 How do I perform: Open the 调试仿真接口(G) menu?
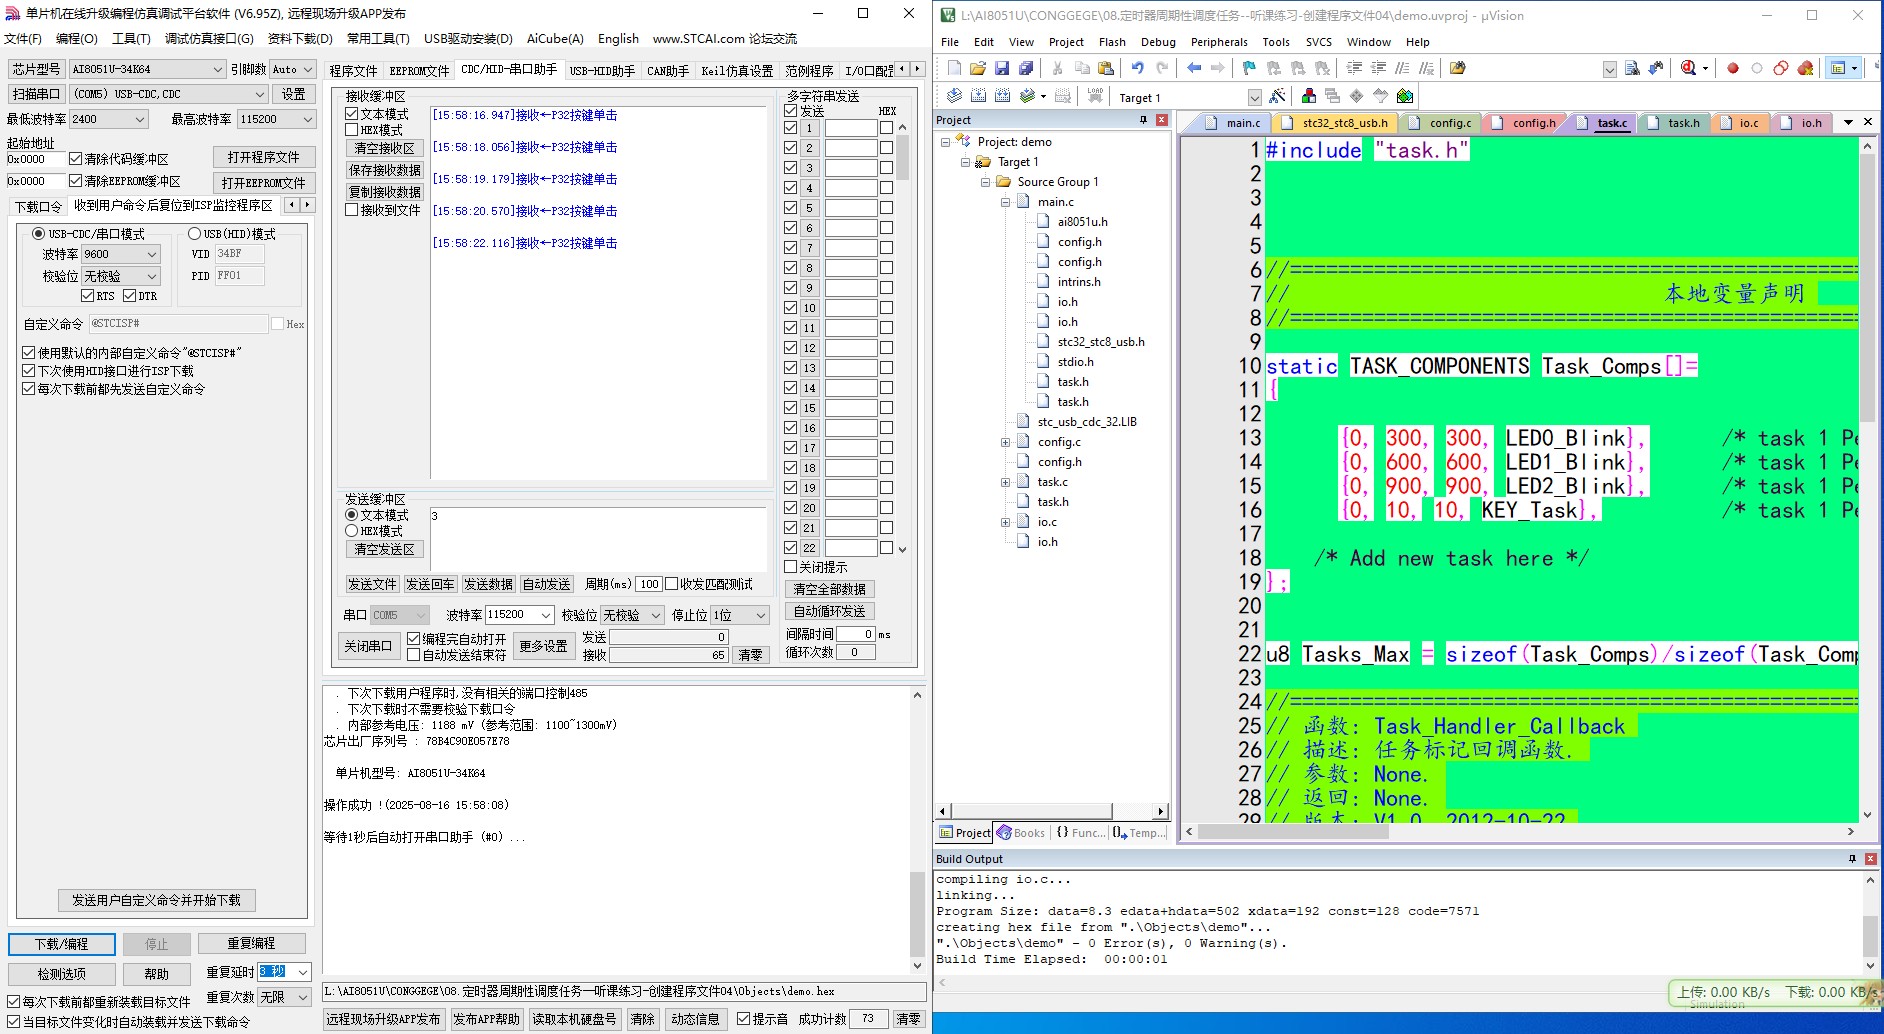click(209, 39)
